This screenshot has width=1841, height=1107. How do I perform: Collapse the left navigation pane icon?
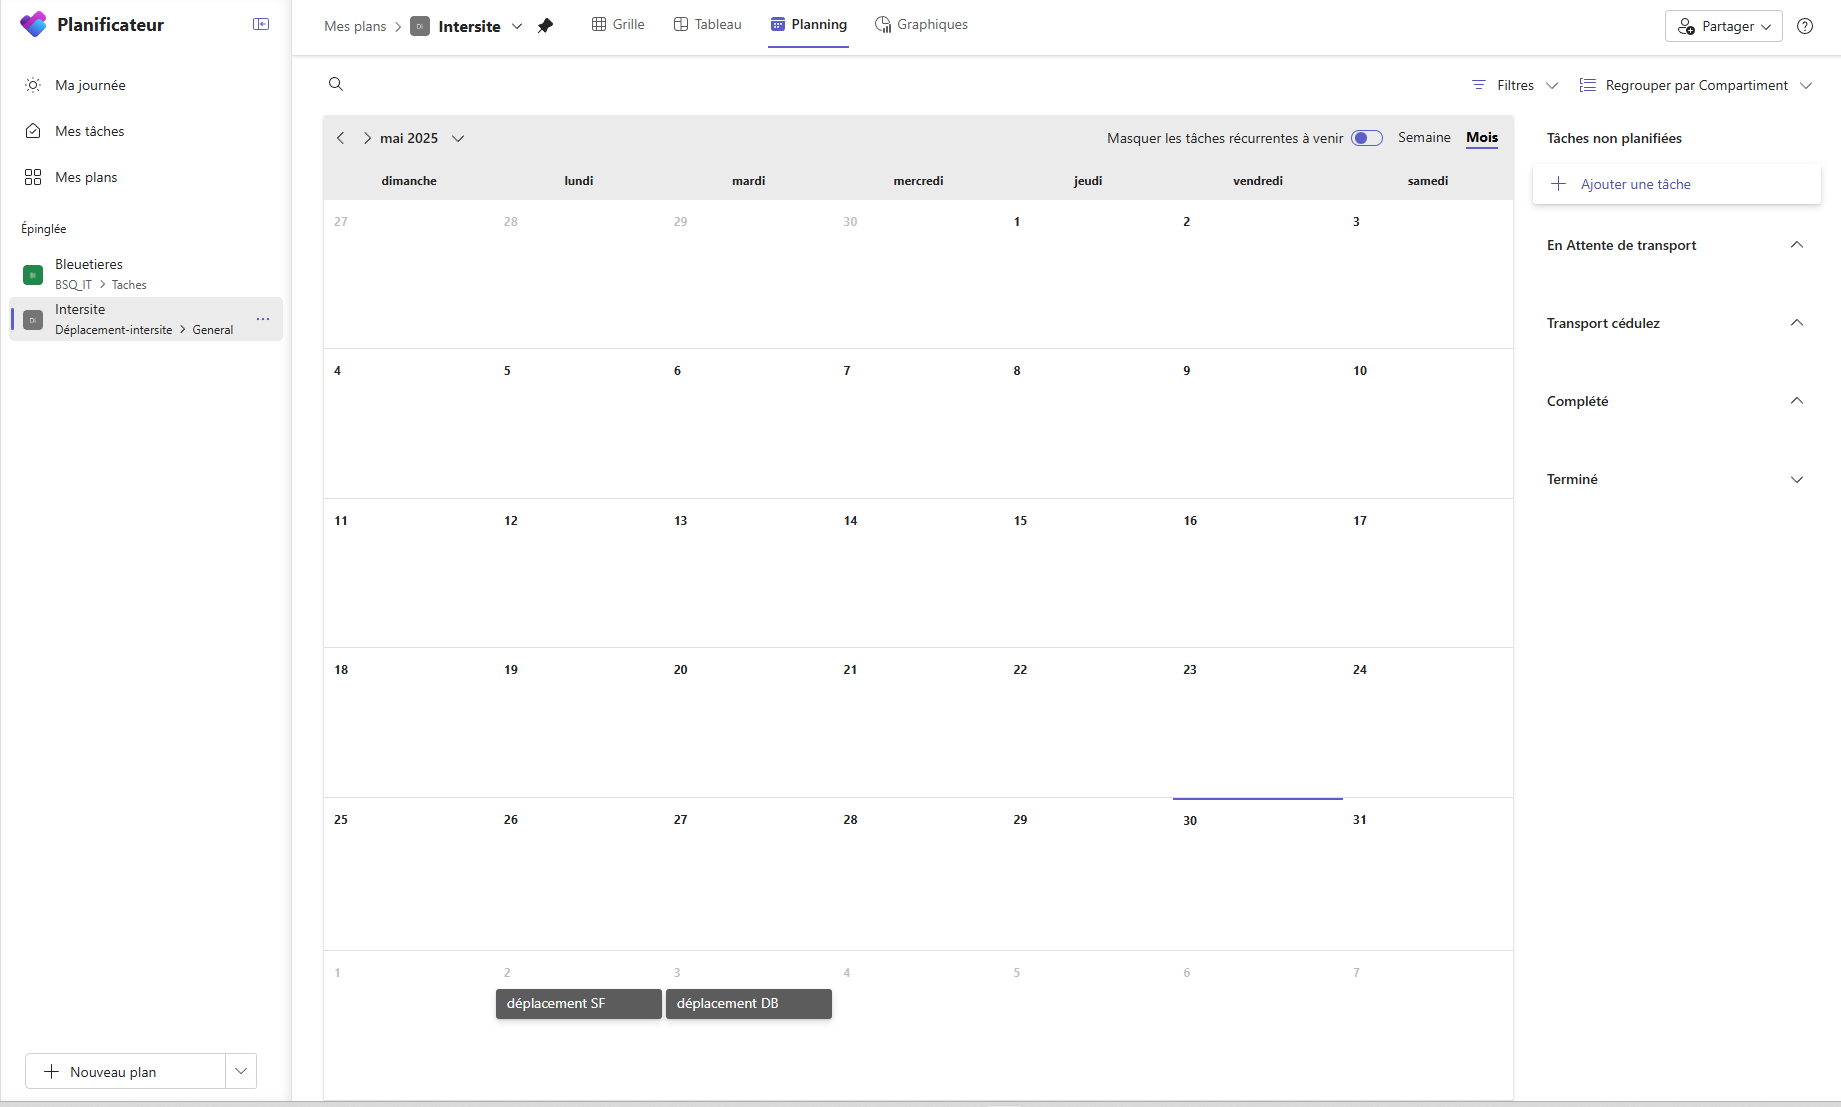261,24
